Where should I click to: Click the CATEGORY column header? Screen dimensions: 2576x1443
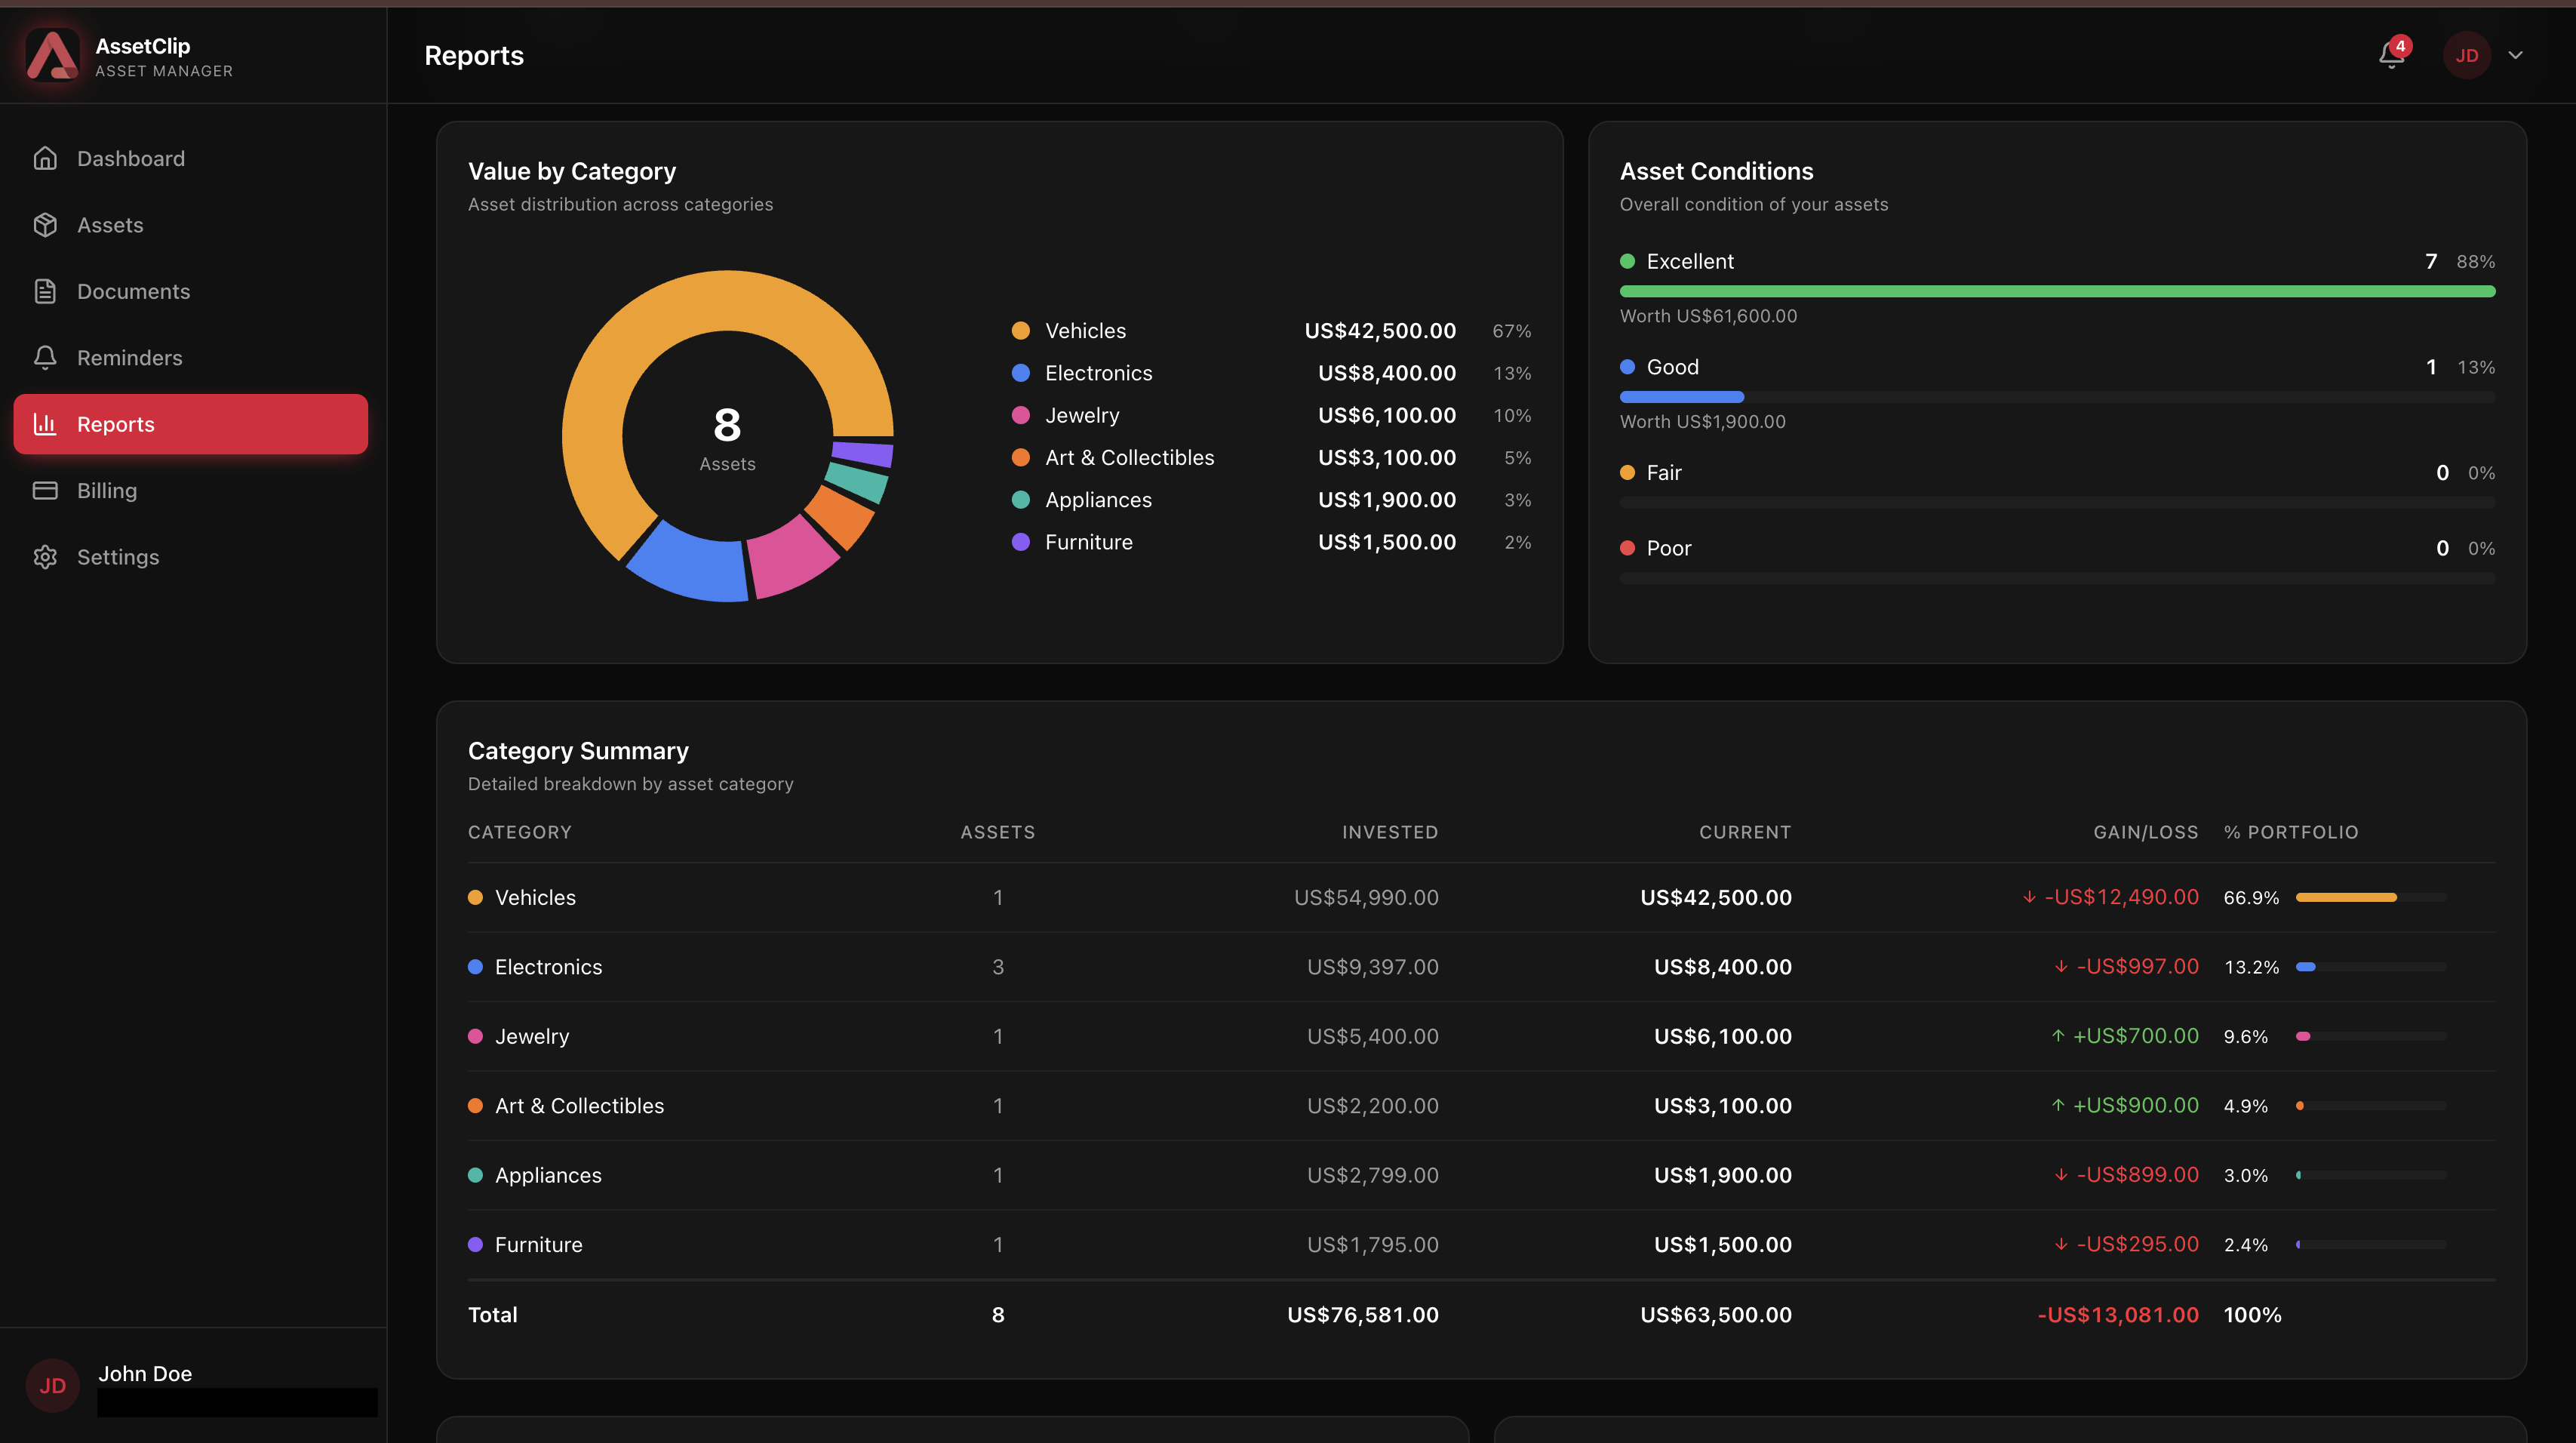(x=520, y=832)
